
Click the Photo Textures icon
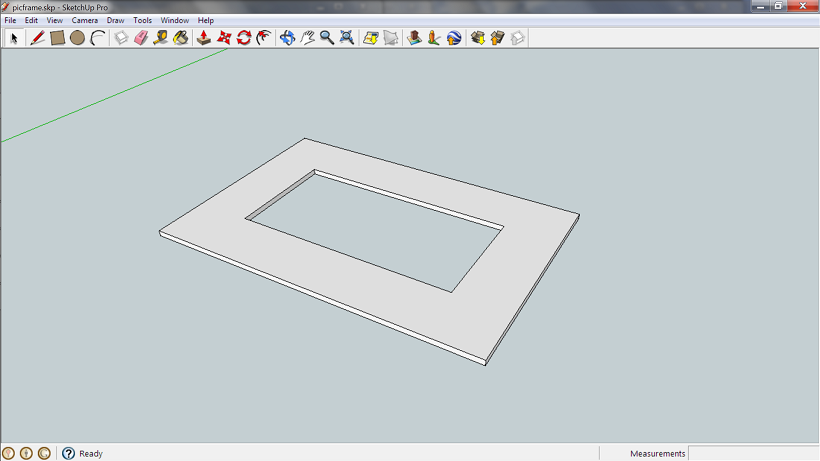point(434,38)
